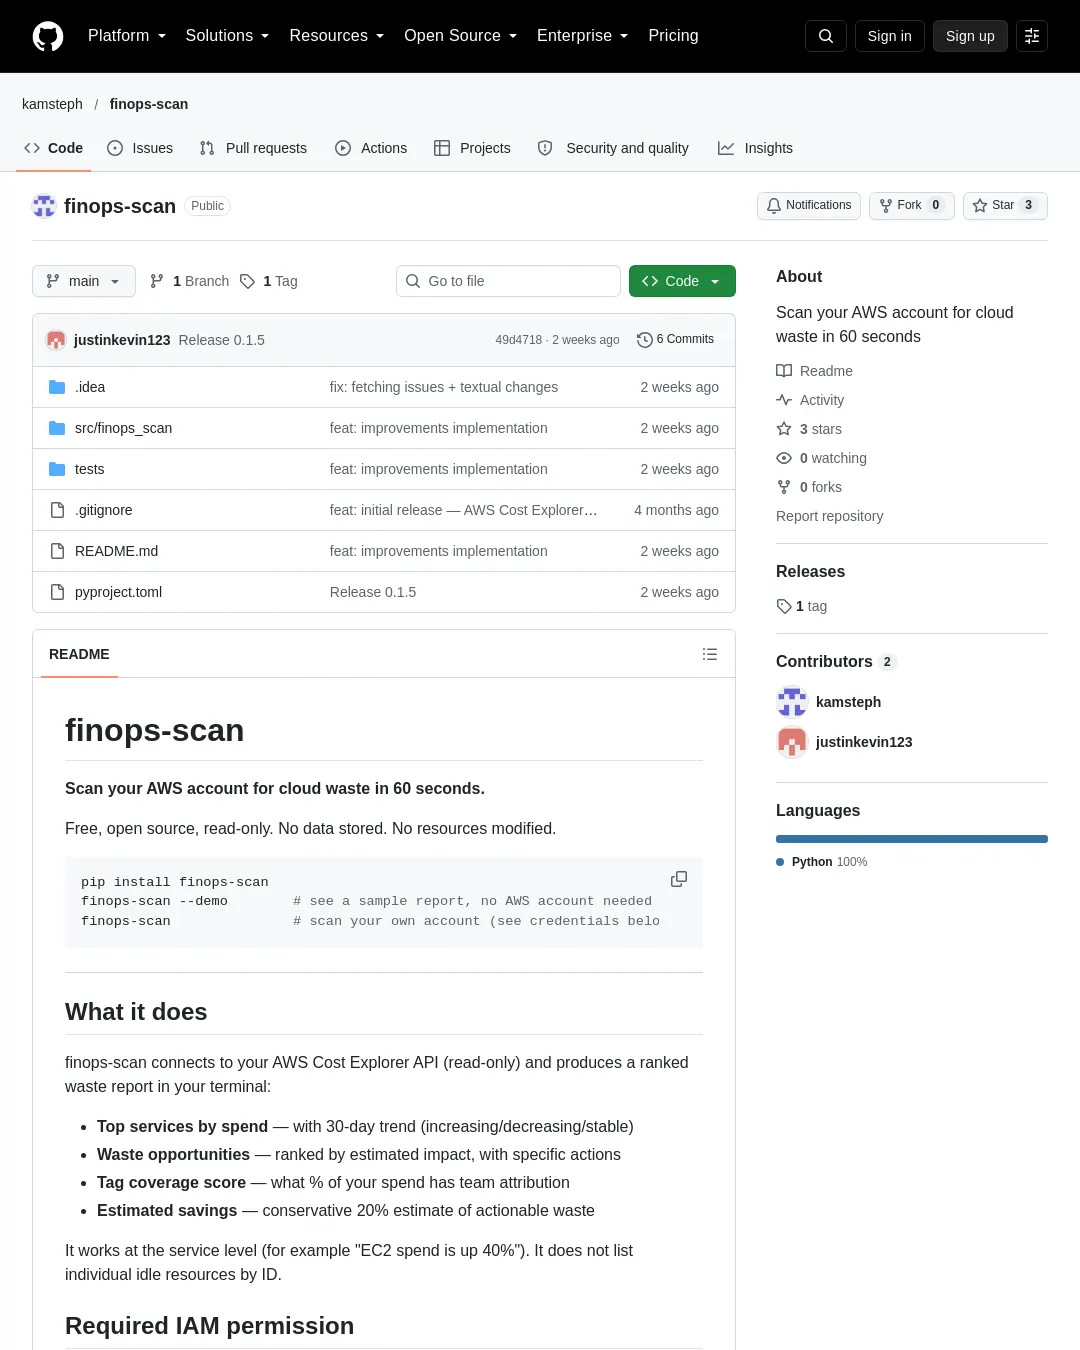The width and height of the screenshot is (1080, 1350).
Task: Expand the Open Source menu
Action: pyautogui.click(x=460, y=36)
